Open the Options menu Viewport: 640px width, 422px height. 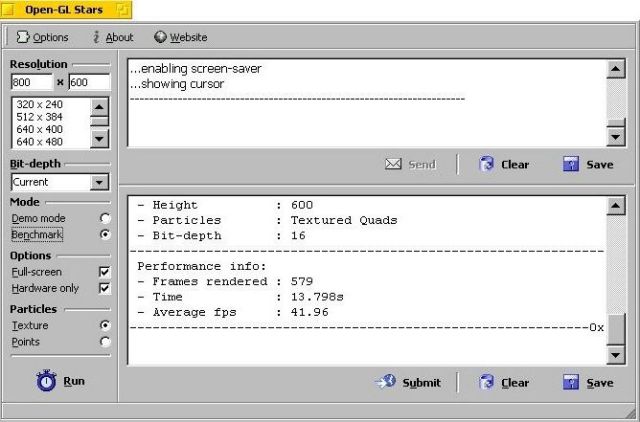(x=42, y=37)
